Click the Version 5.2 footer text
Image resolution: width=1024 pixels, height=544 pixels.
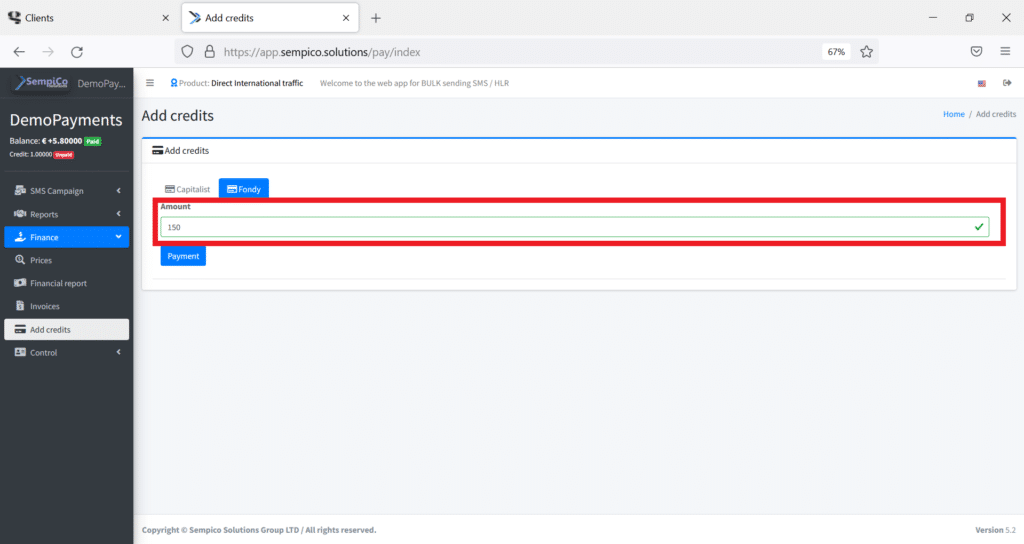(995, 530)
